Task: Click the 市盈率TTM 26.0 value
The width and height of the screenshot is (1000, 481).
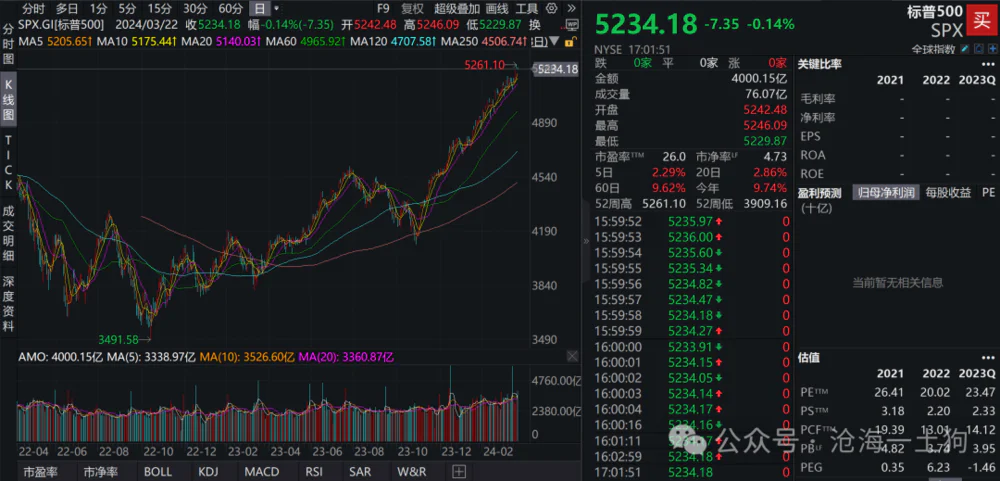Action: coord(674,156)
